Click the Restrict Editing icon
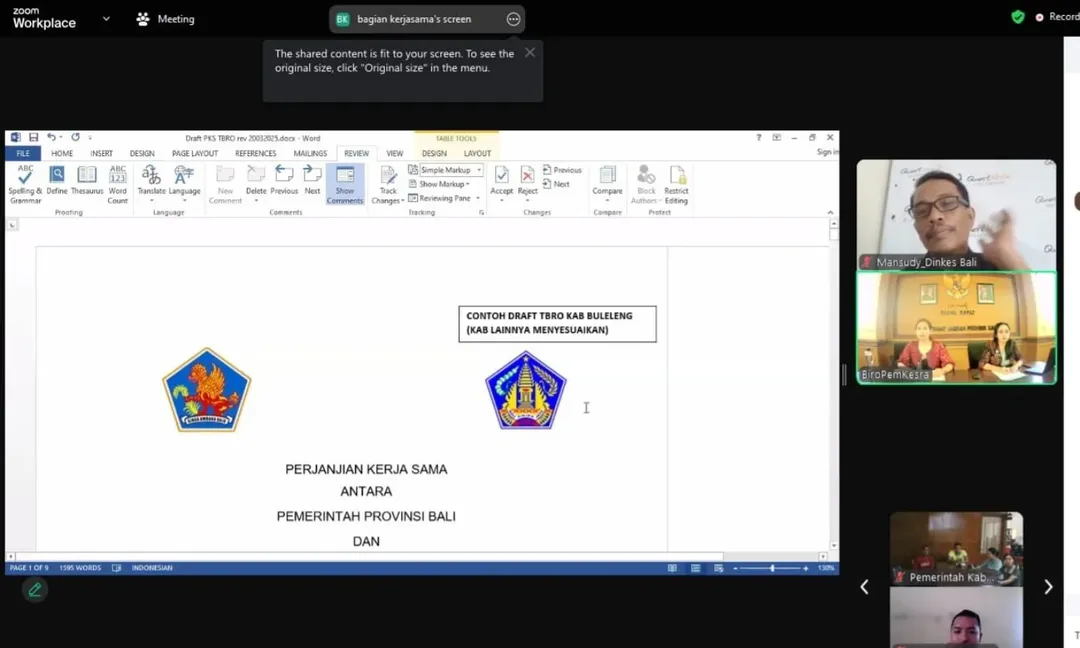Screen dimensions: 1080x648 [676, 182]
